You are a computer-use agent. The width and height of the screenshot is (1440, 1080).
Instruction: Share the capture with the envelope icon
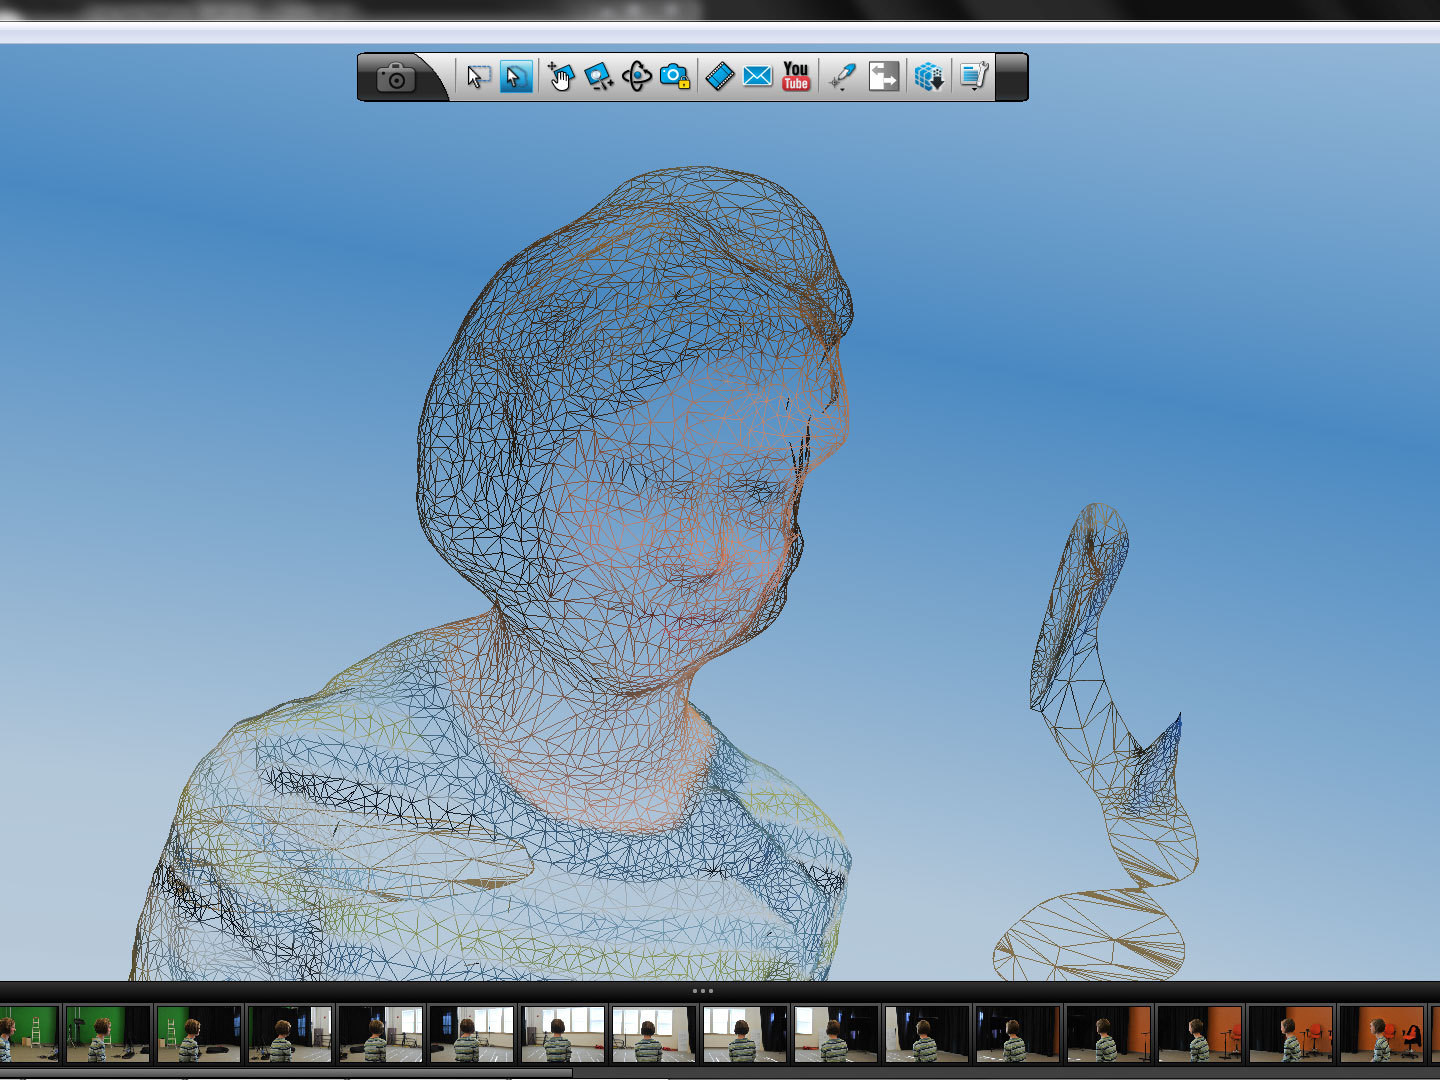pyautogui.click(x=757, y=77)
